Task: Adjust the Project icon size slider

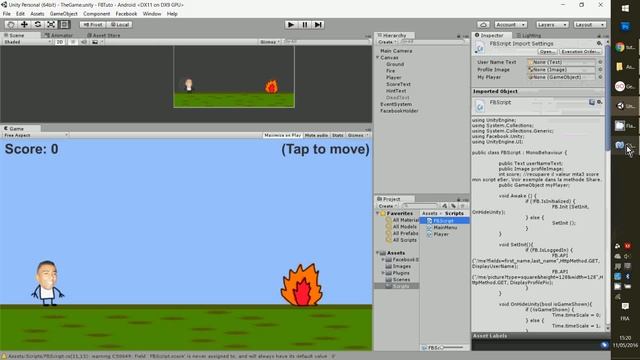Action: (x=453, y=348)
